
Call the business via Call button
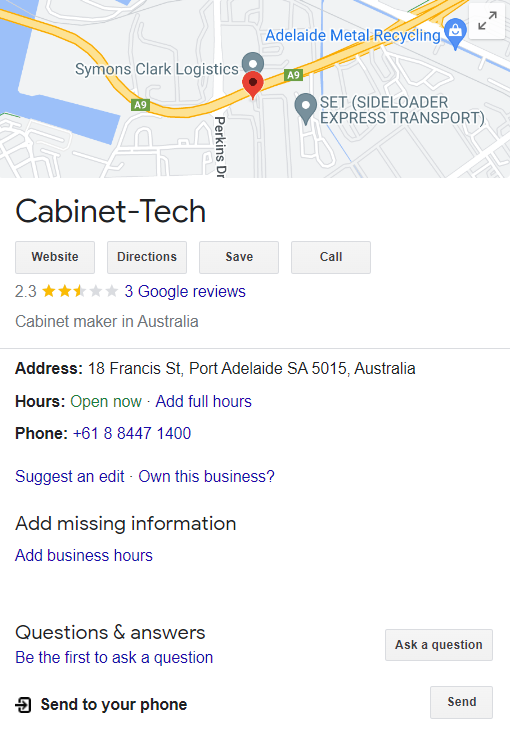(330, 257)
